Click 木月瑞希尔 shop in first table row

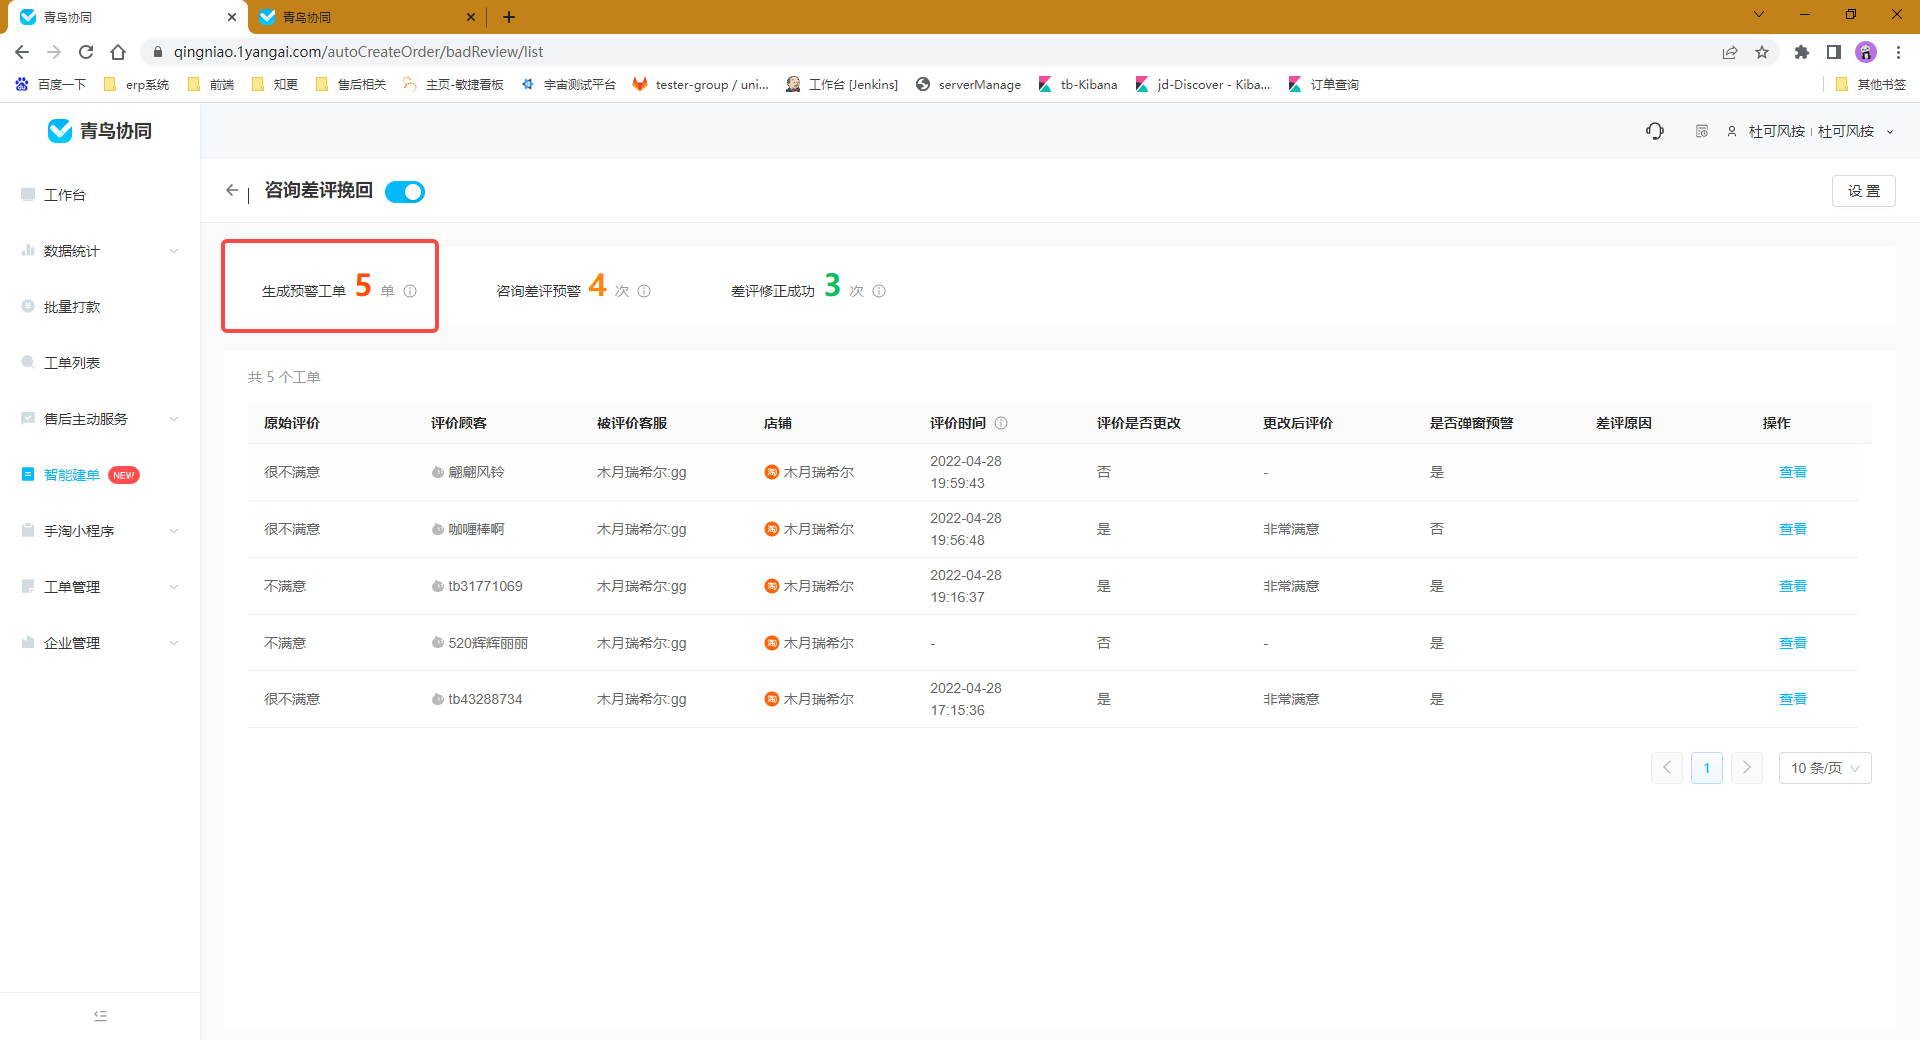coord(818,472)
